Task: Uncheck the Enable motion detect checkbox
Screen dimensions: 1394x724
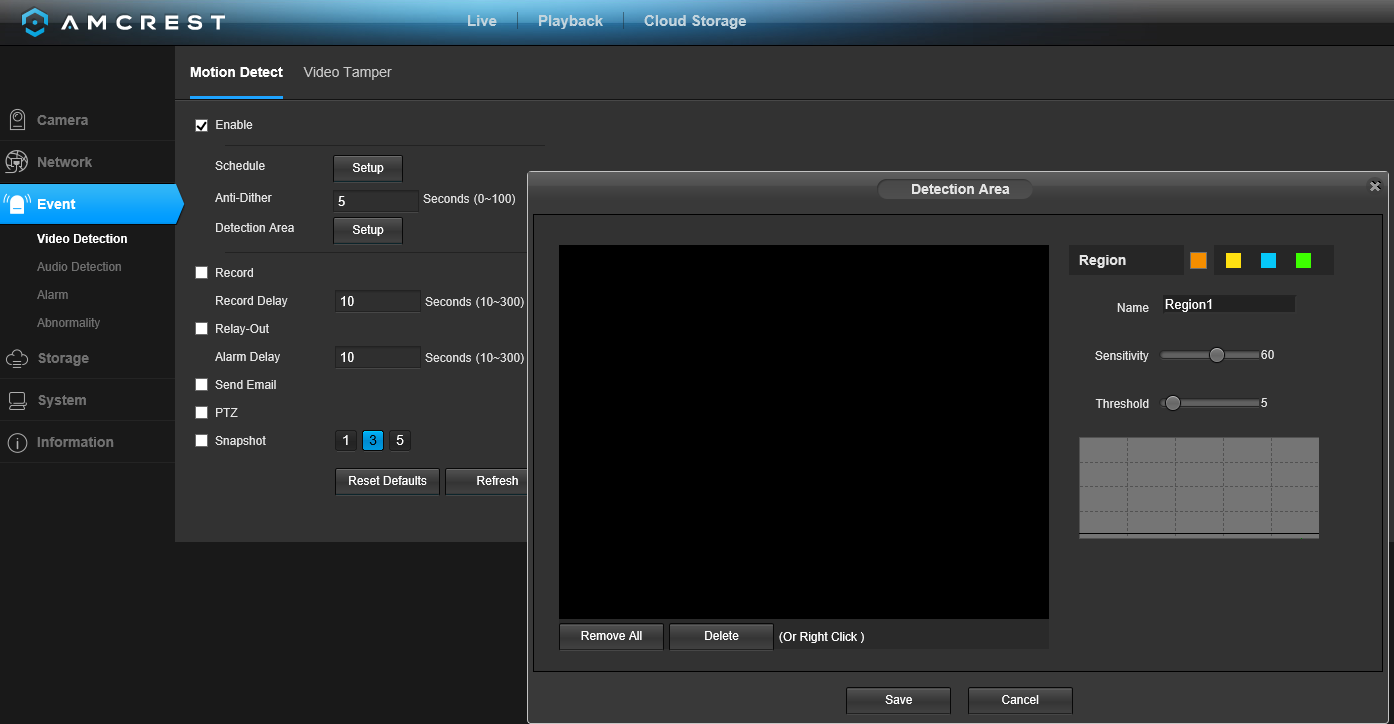Action: [201, 125]
